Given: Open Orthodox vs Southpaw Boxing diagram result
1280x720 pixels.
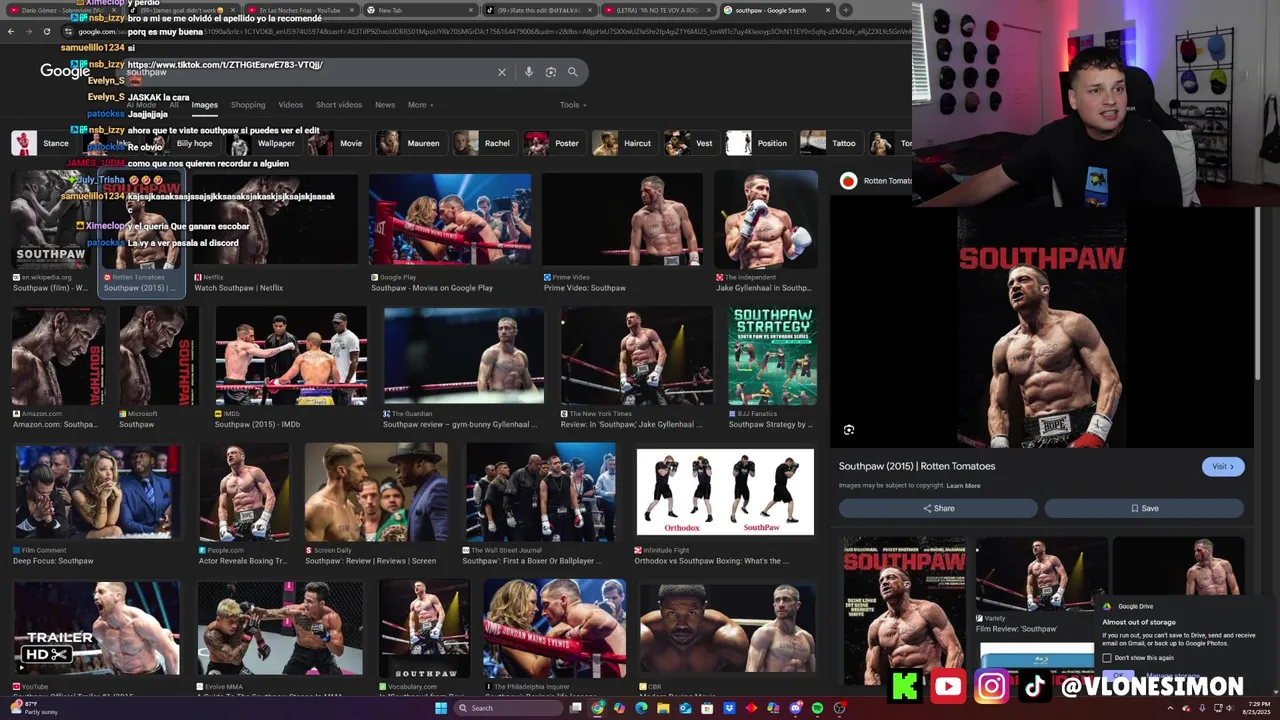Looking at the screenshot, I should coord(725,506).
